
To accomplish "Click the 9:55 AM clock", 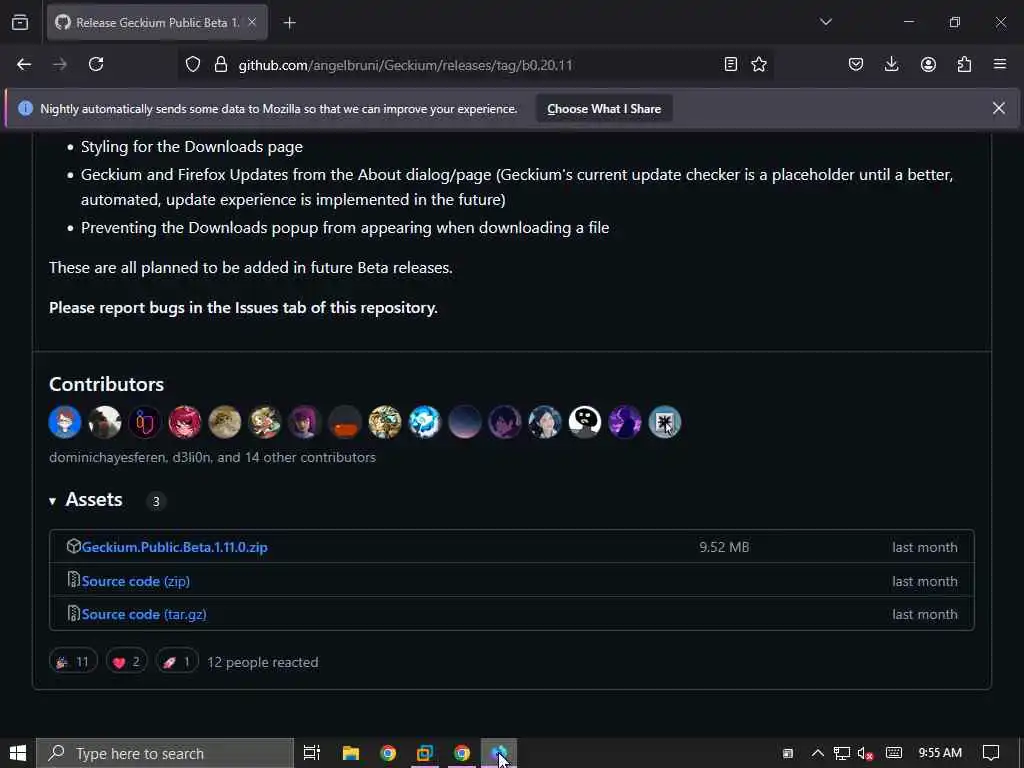I will point(940,753).
